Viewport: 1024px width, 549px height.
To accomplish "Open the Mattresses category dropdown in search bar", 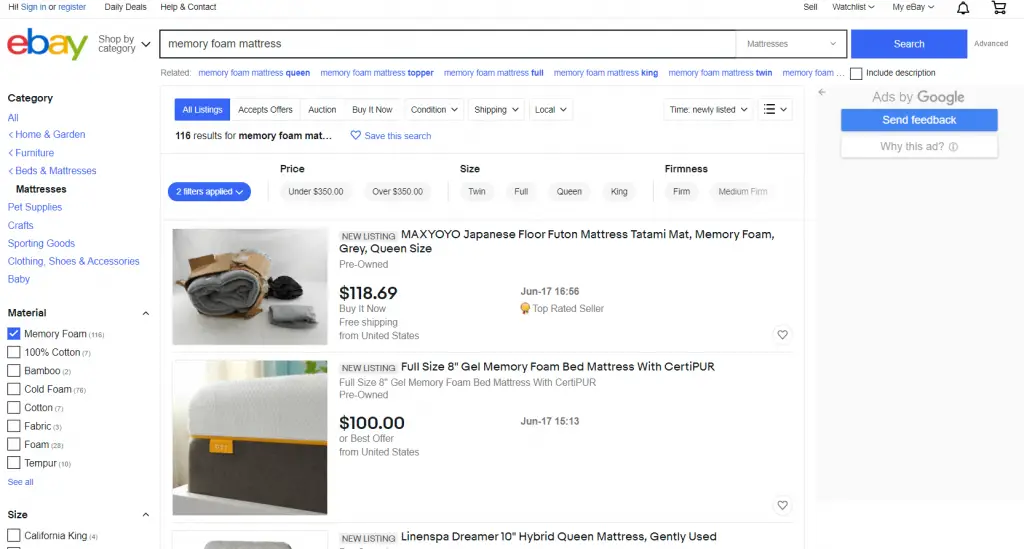I will click(x=791, y=44).
